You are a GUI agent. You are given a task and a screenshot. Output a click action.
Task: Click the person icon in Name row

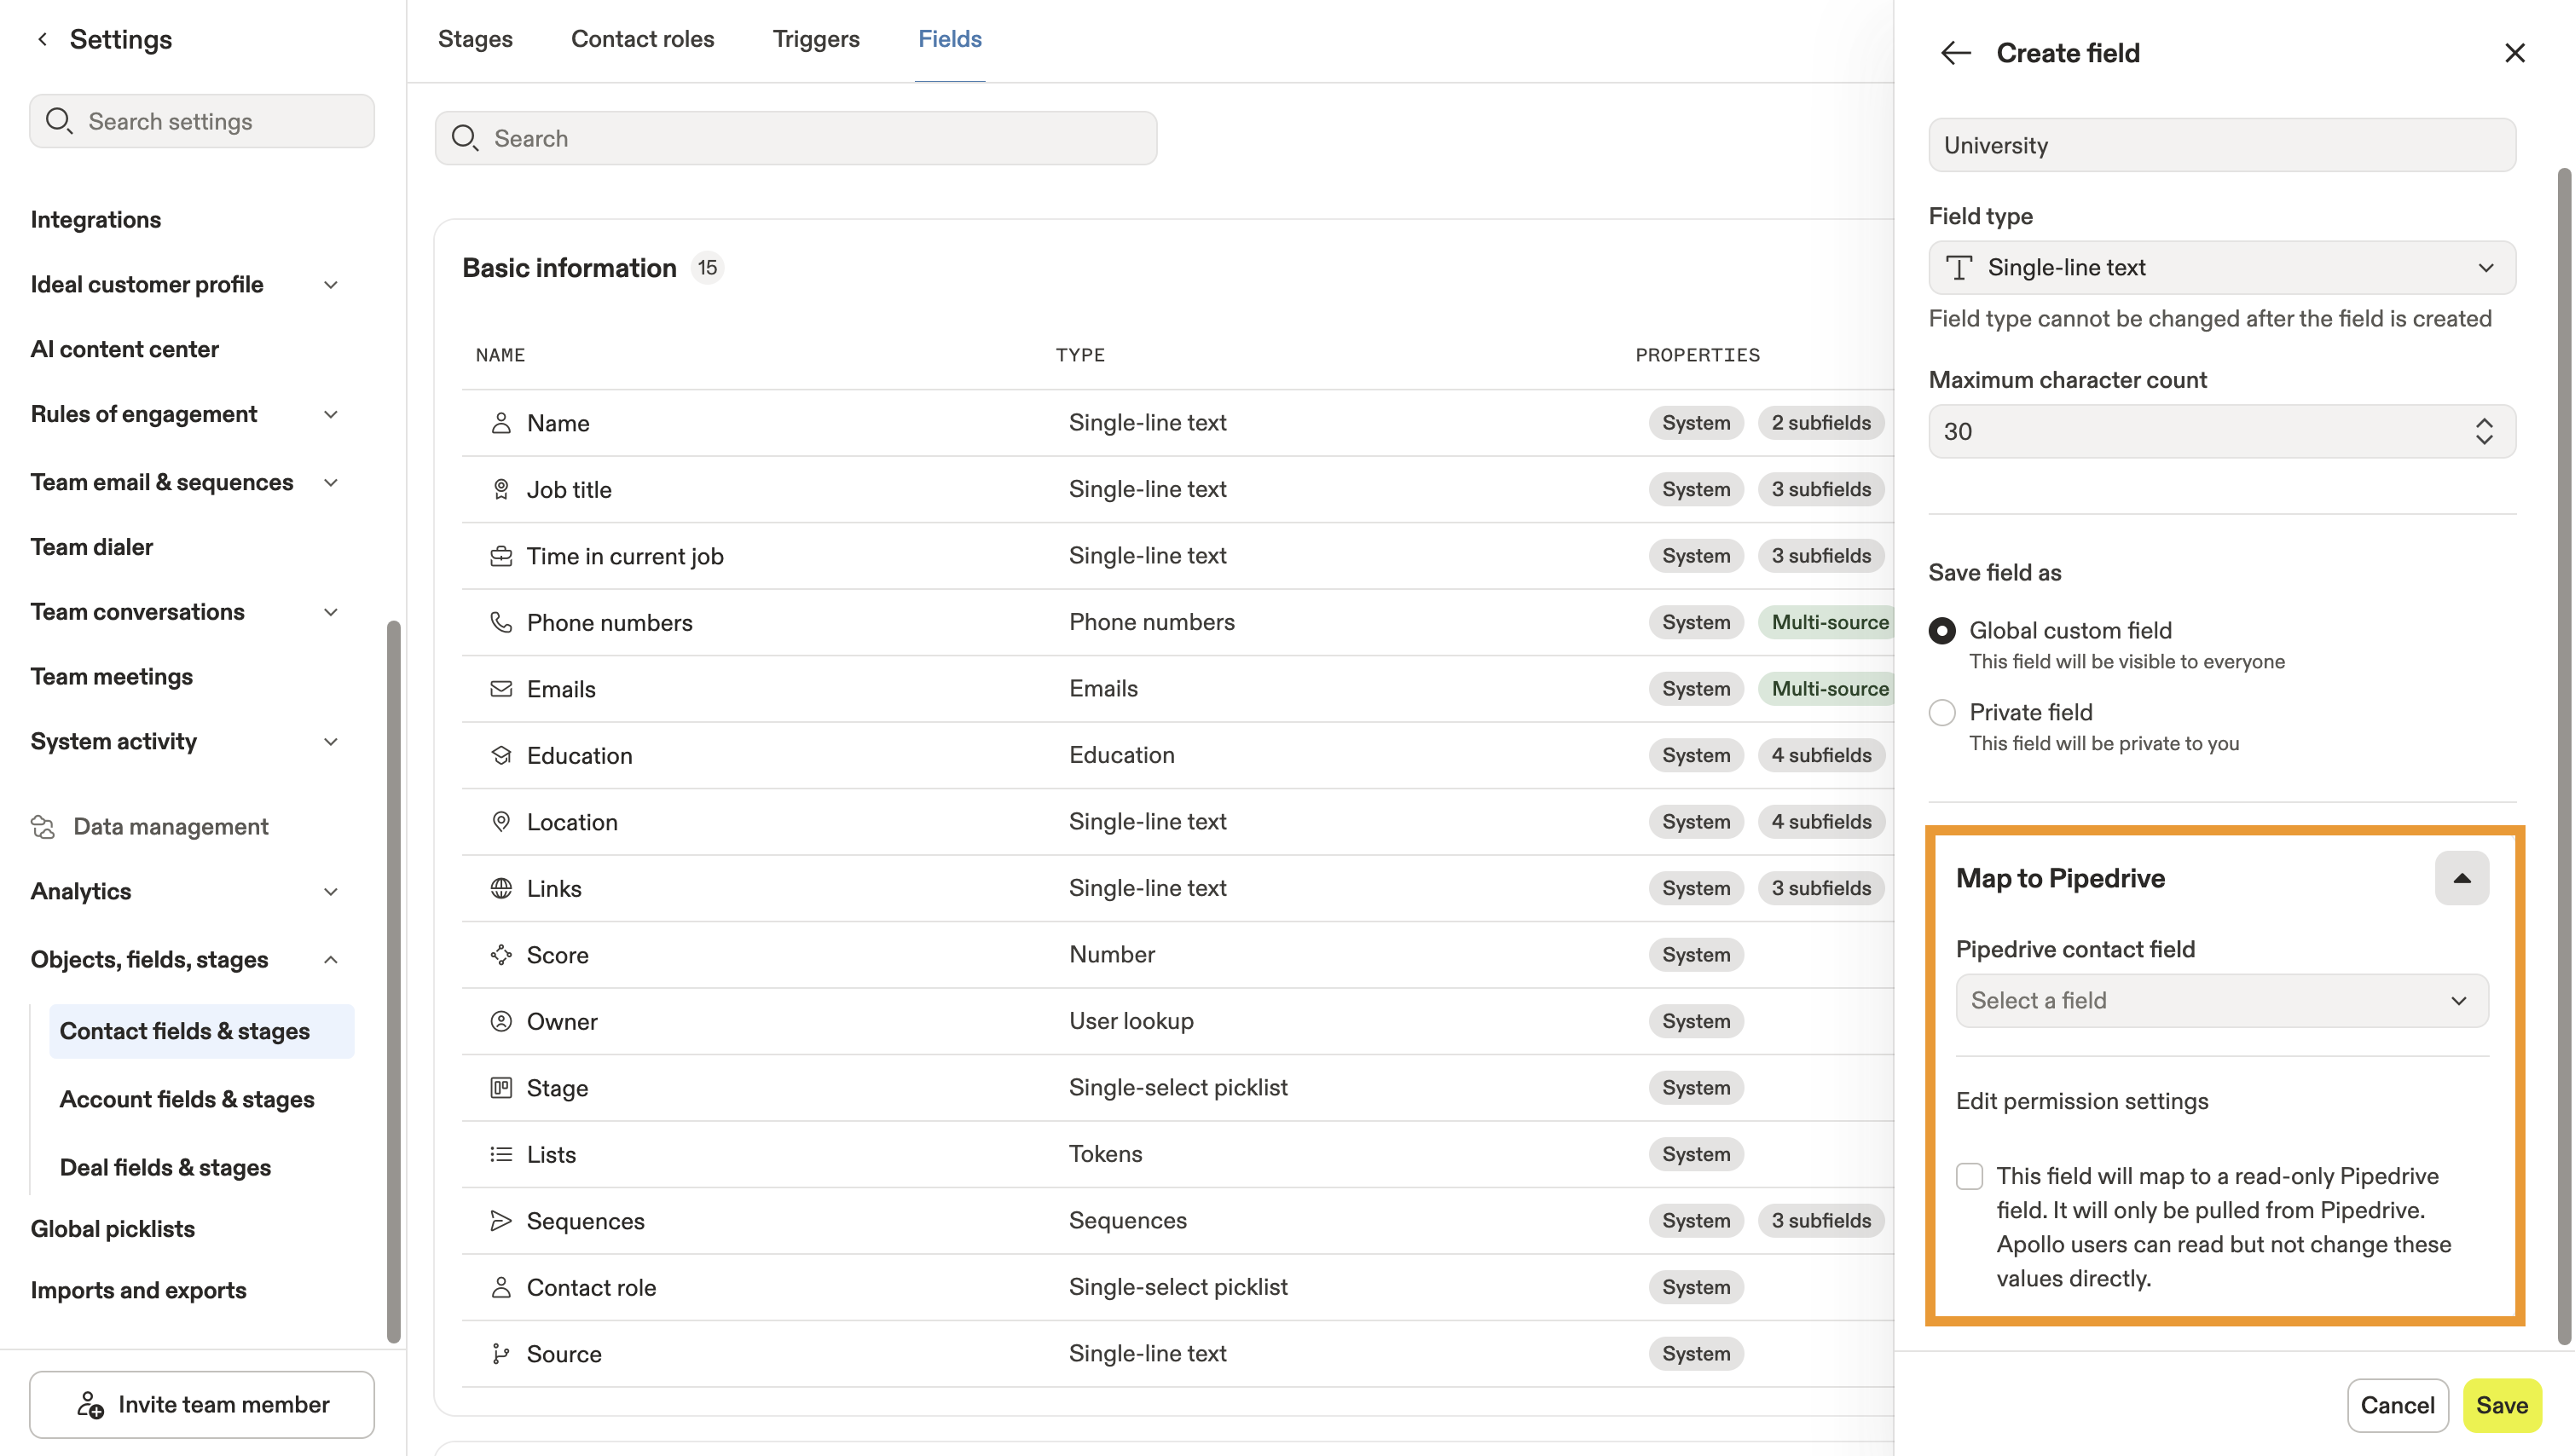501,423
